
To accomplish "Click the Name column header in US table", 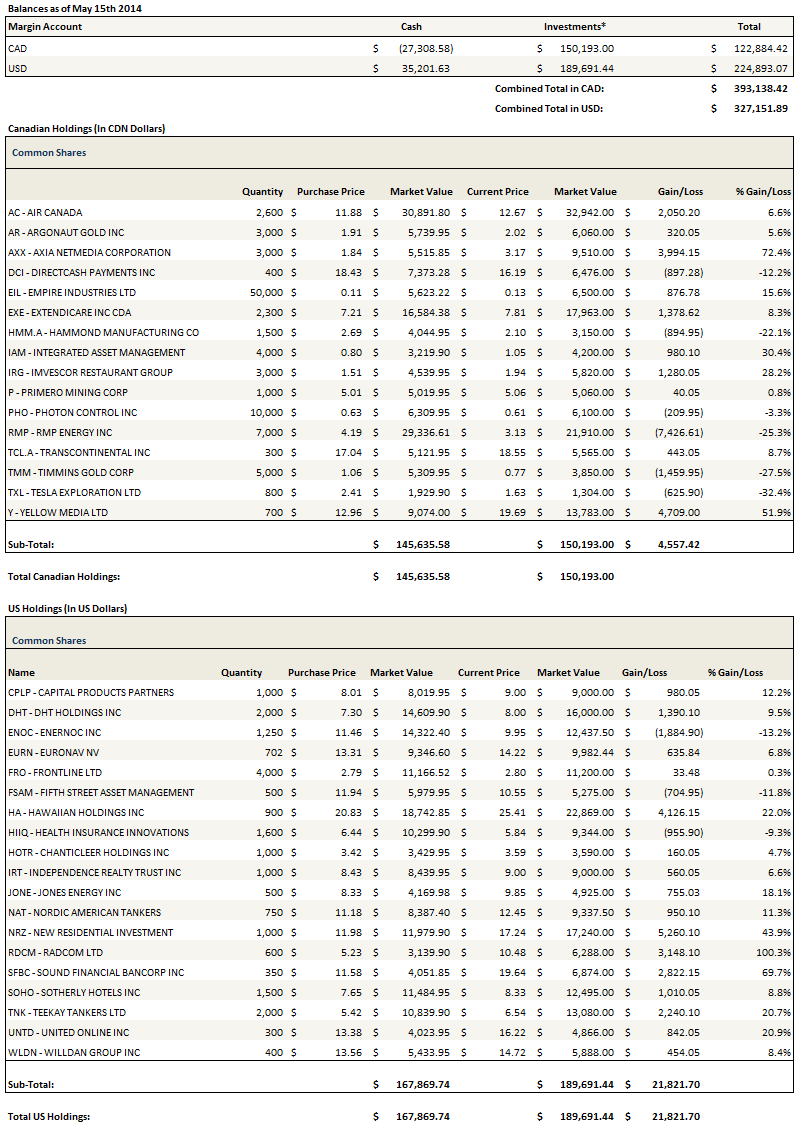I will pos(21,672).
